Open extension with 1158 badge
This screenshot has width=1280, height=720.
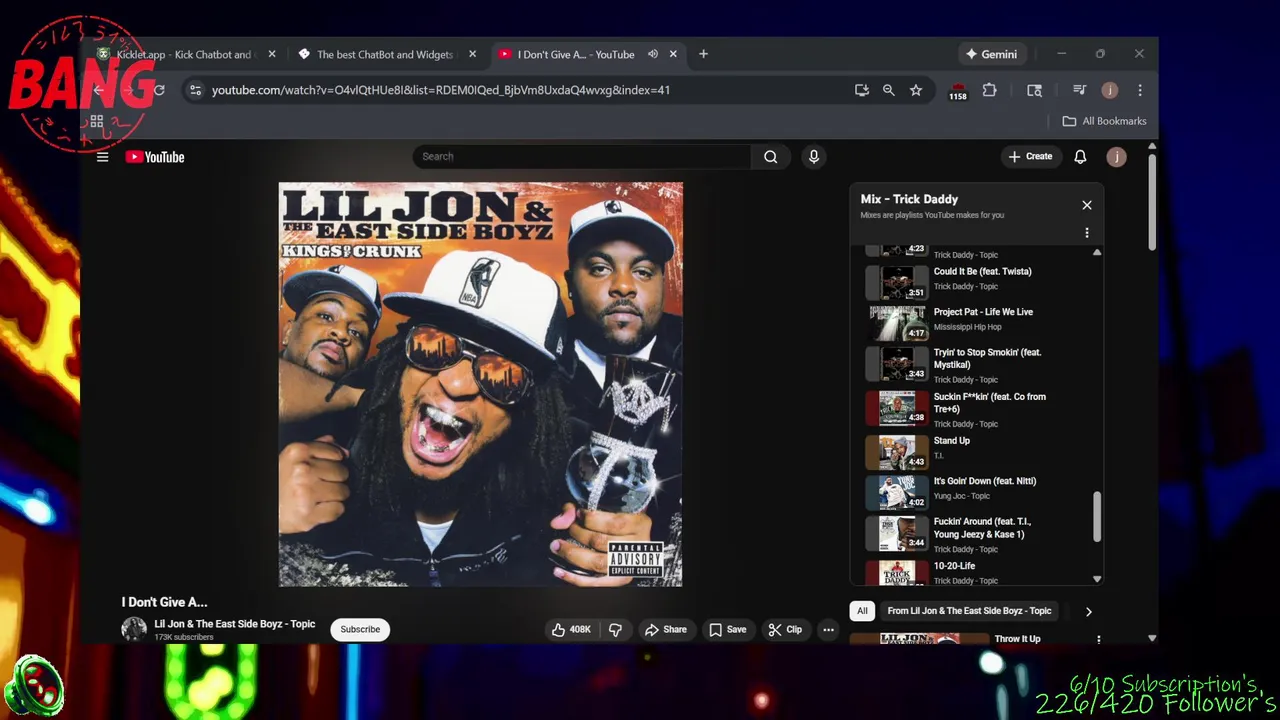(958, 91)
